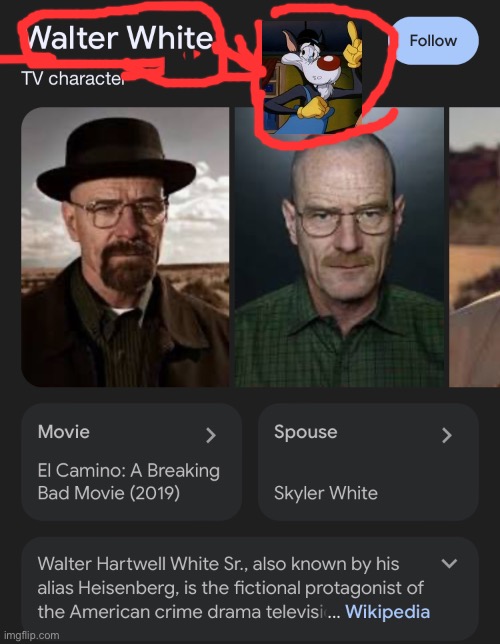This screenshot has width=500, height=644.
Task: Click the Movie card heading
Action: 64,432
